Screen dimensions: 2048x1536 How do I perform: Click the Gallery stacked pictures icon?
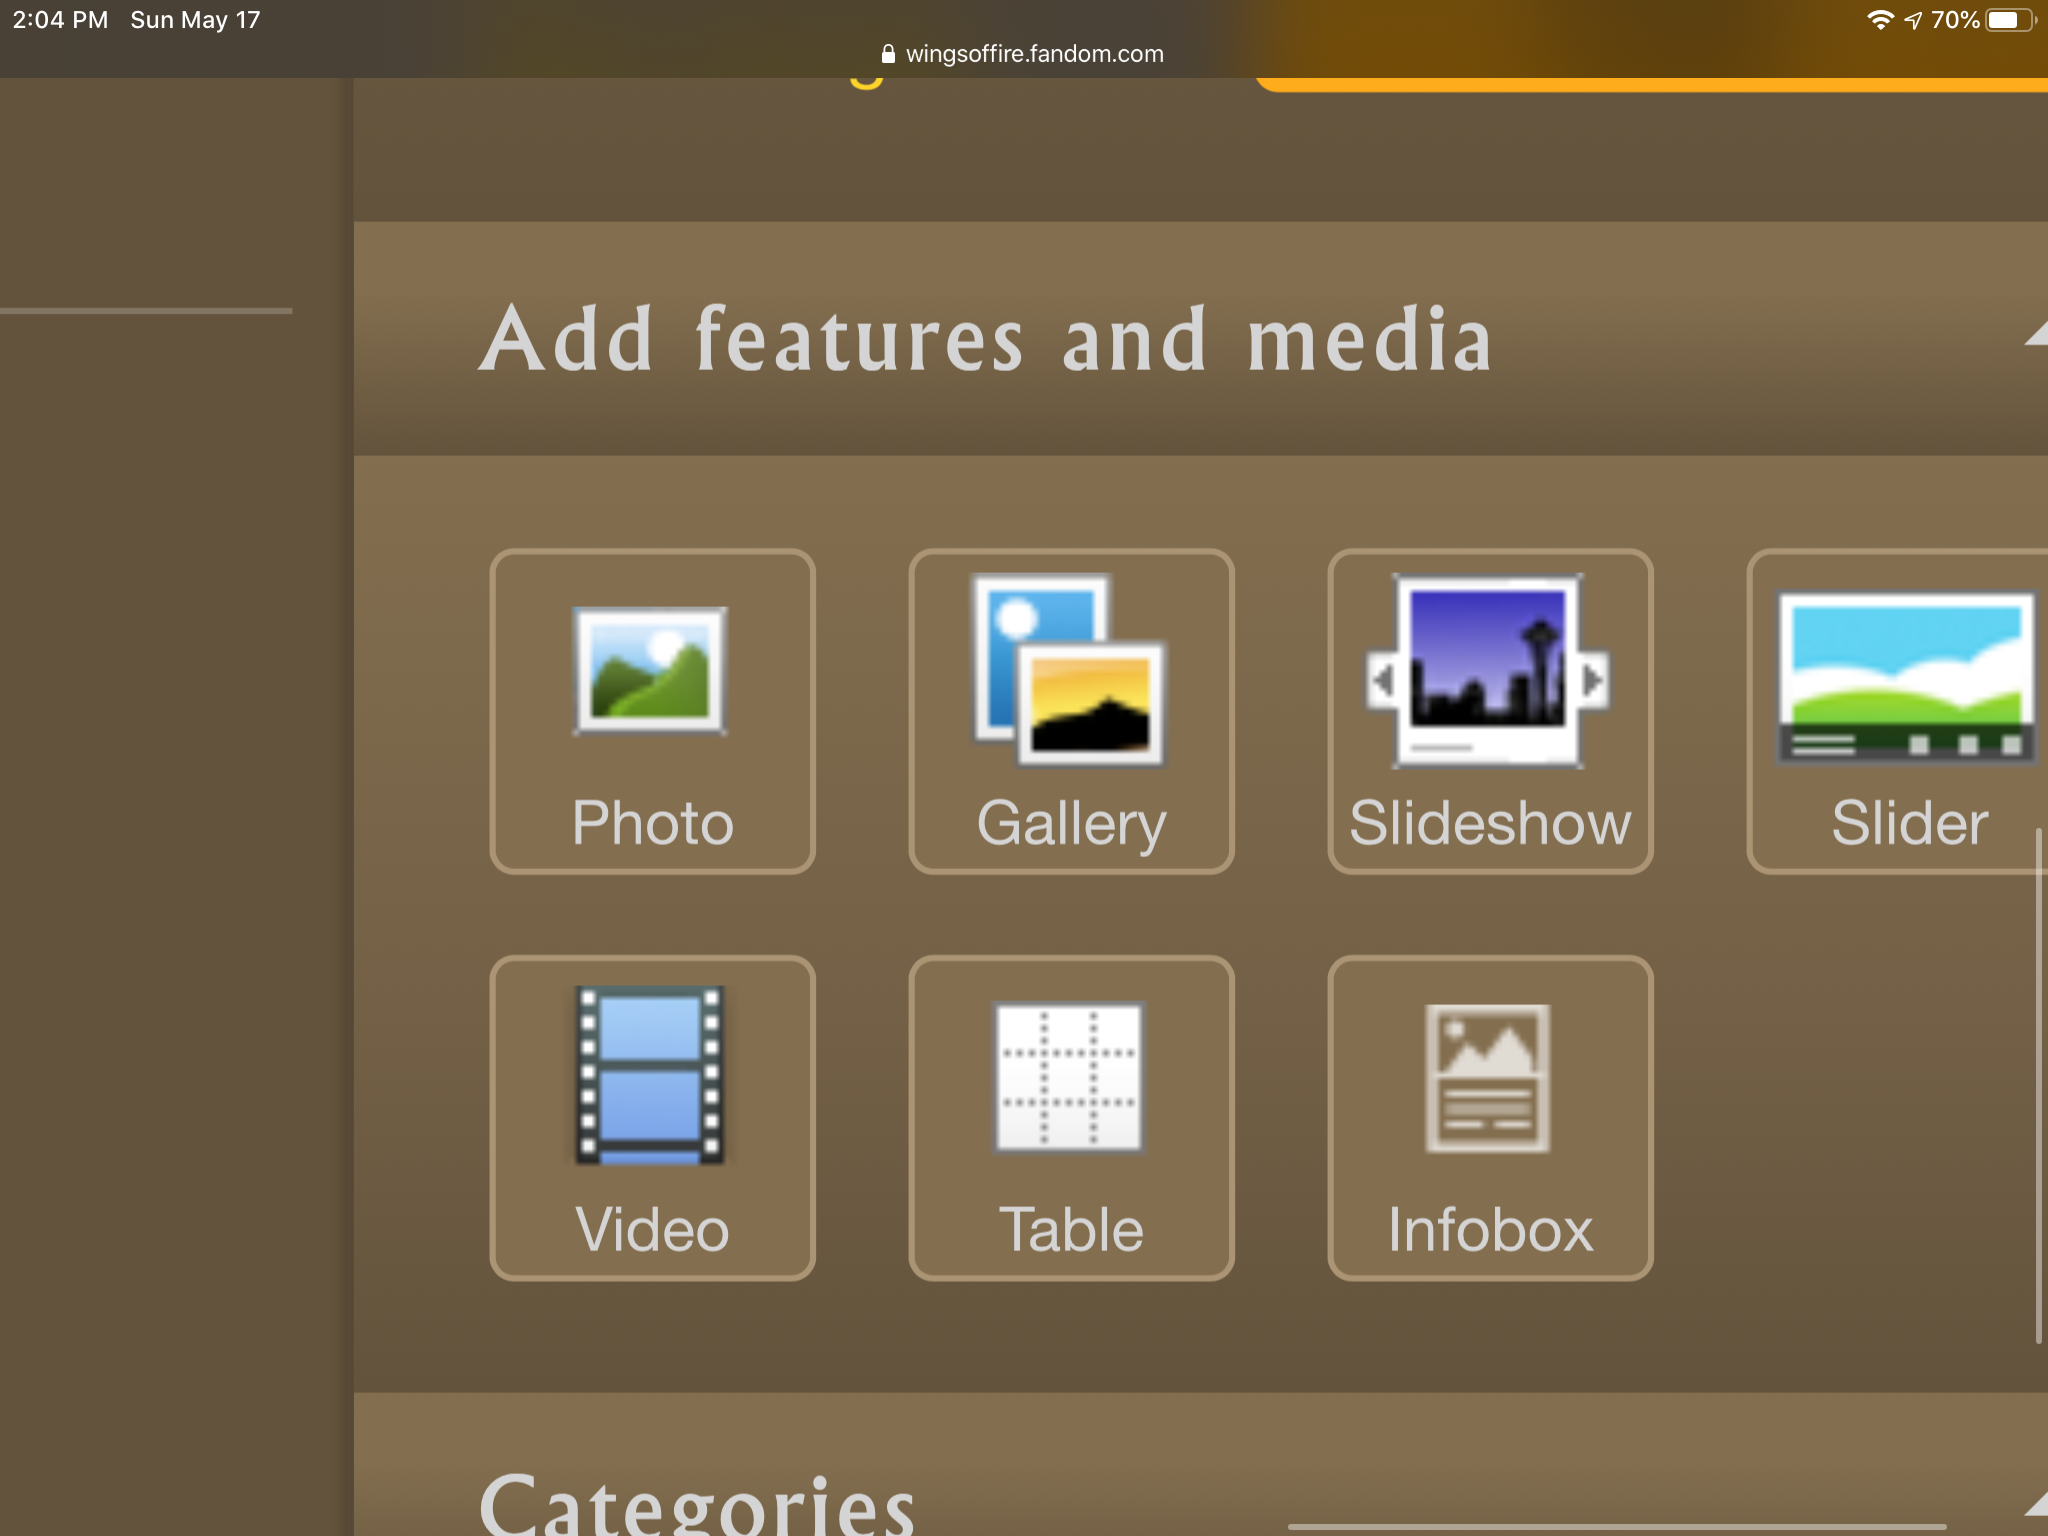point(1070,670)
